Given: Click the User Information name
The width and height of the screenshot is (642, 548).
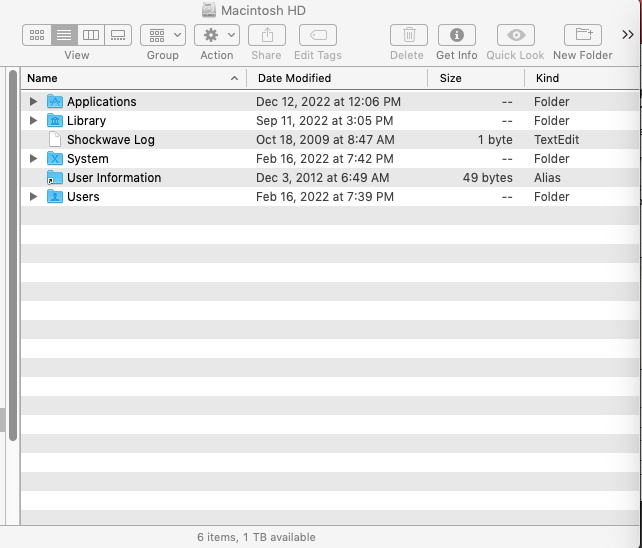Looking at the screenshot, I should pos(114,178).
